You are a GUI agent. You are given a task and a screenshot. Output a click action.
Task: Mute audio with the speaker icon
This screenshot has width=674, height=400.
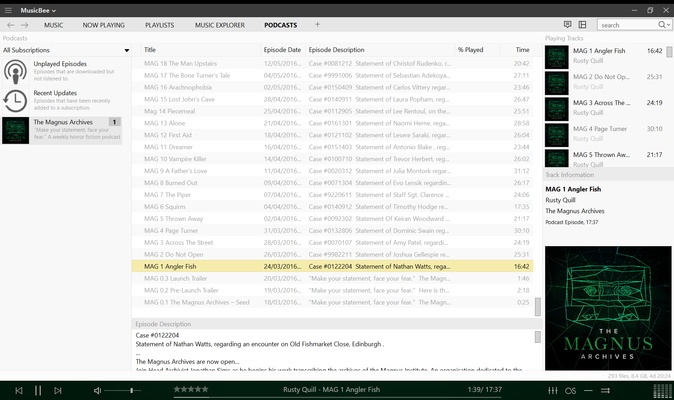point(98,391)
